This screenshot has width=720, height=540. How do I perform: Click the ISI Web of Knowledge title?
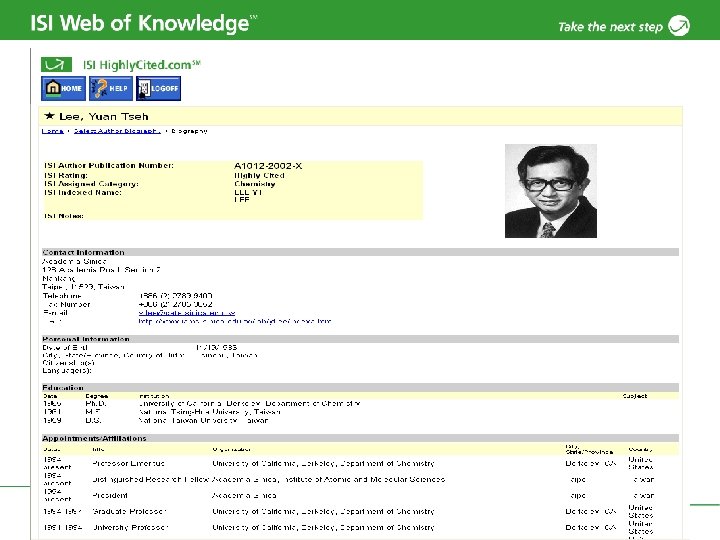[x=144, y=23]
